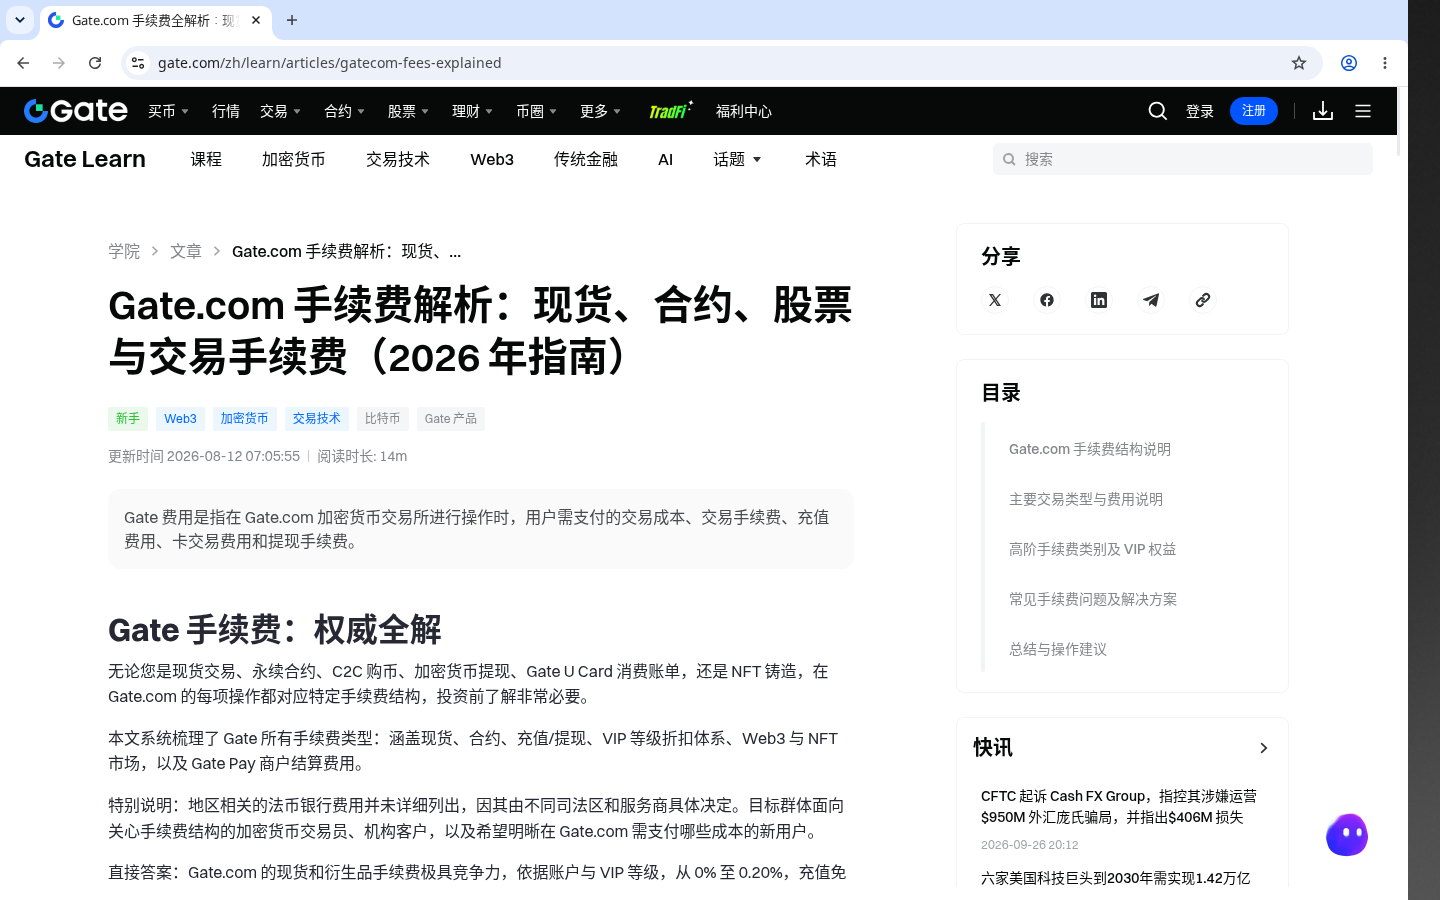1440x900 pixels.
Task: Jump to 主要交易类型与费用说明 section
Action: click(x=1086, y=499)
